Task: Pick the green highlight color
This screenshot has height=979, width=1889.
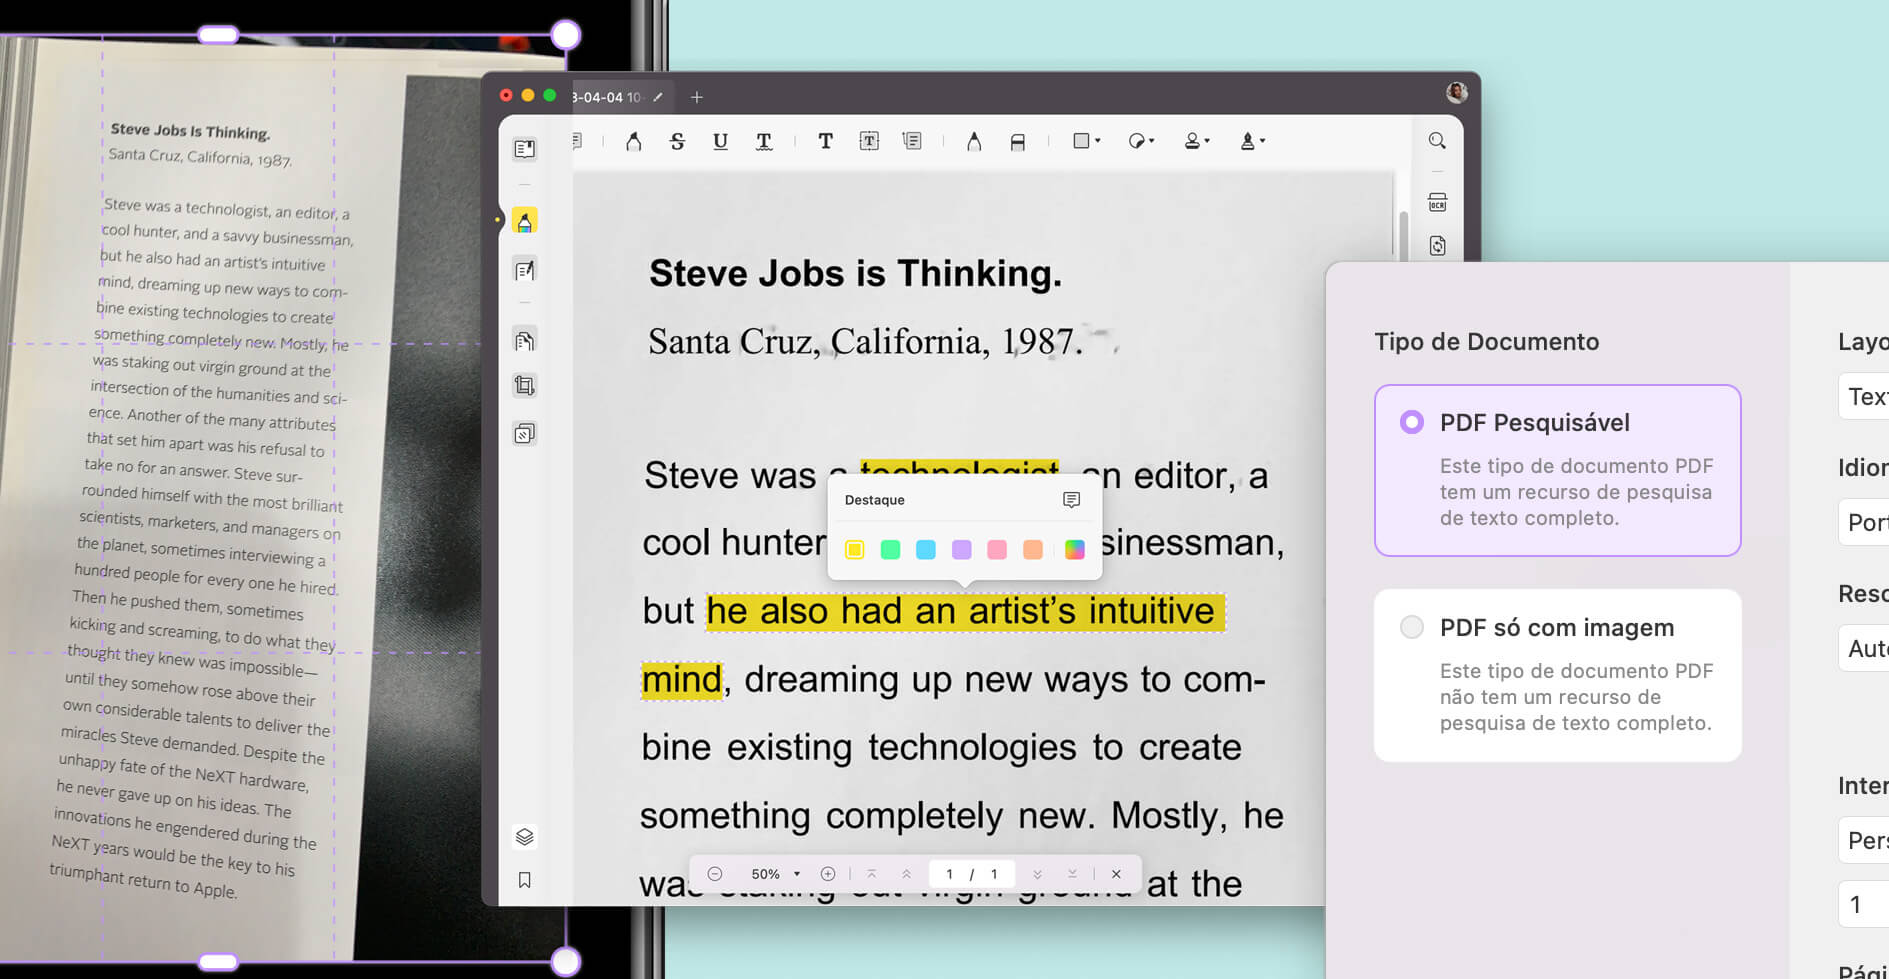Action: pos(890,549)
